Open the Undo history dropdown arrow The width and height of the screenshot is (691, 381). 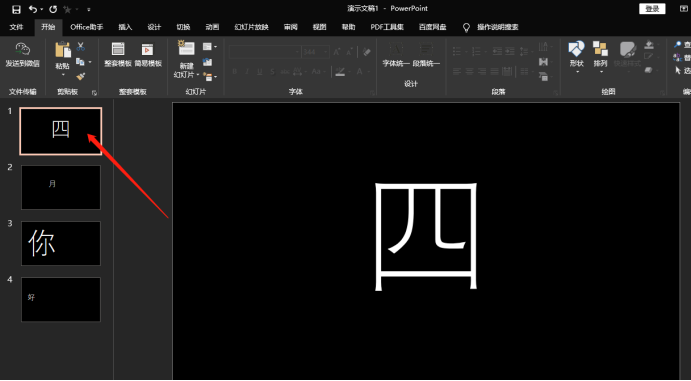[41, 9]
